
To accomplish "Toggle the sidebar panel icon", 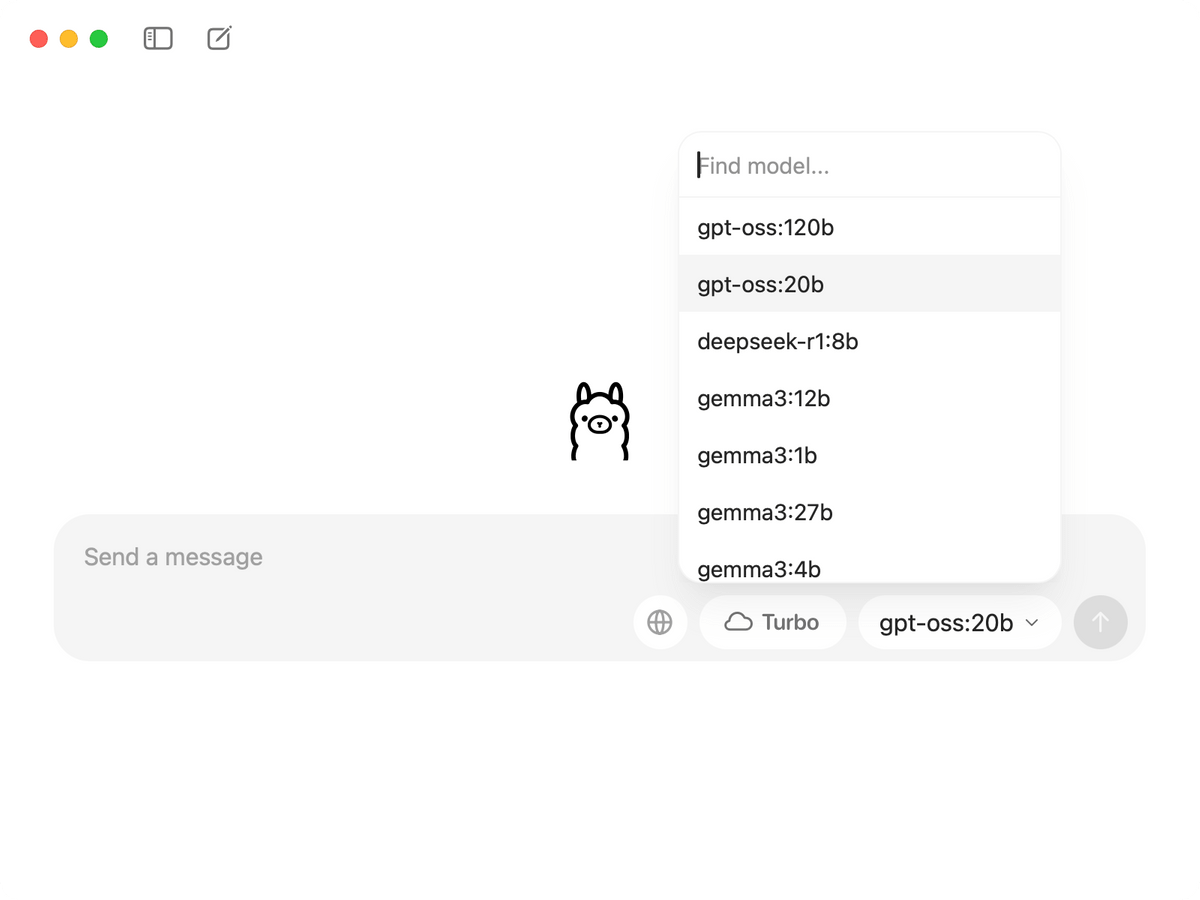I will tap(158, 39).
